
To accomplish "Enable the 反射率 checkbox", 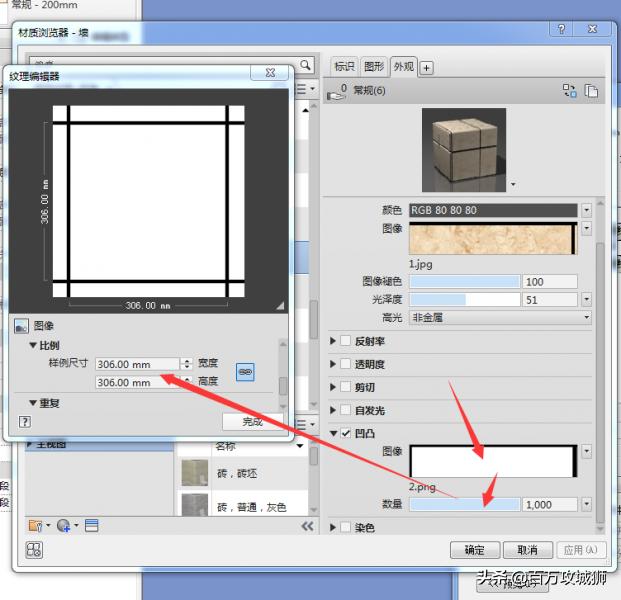I will (x=345, y=341).
